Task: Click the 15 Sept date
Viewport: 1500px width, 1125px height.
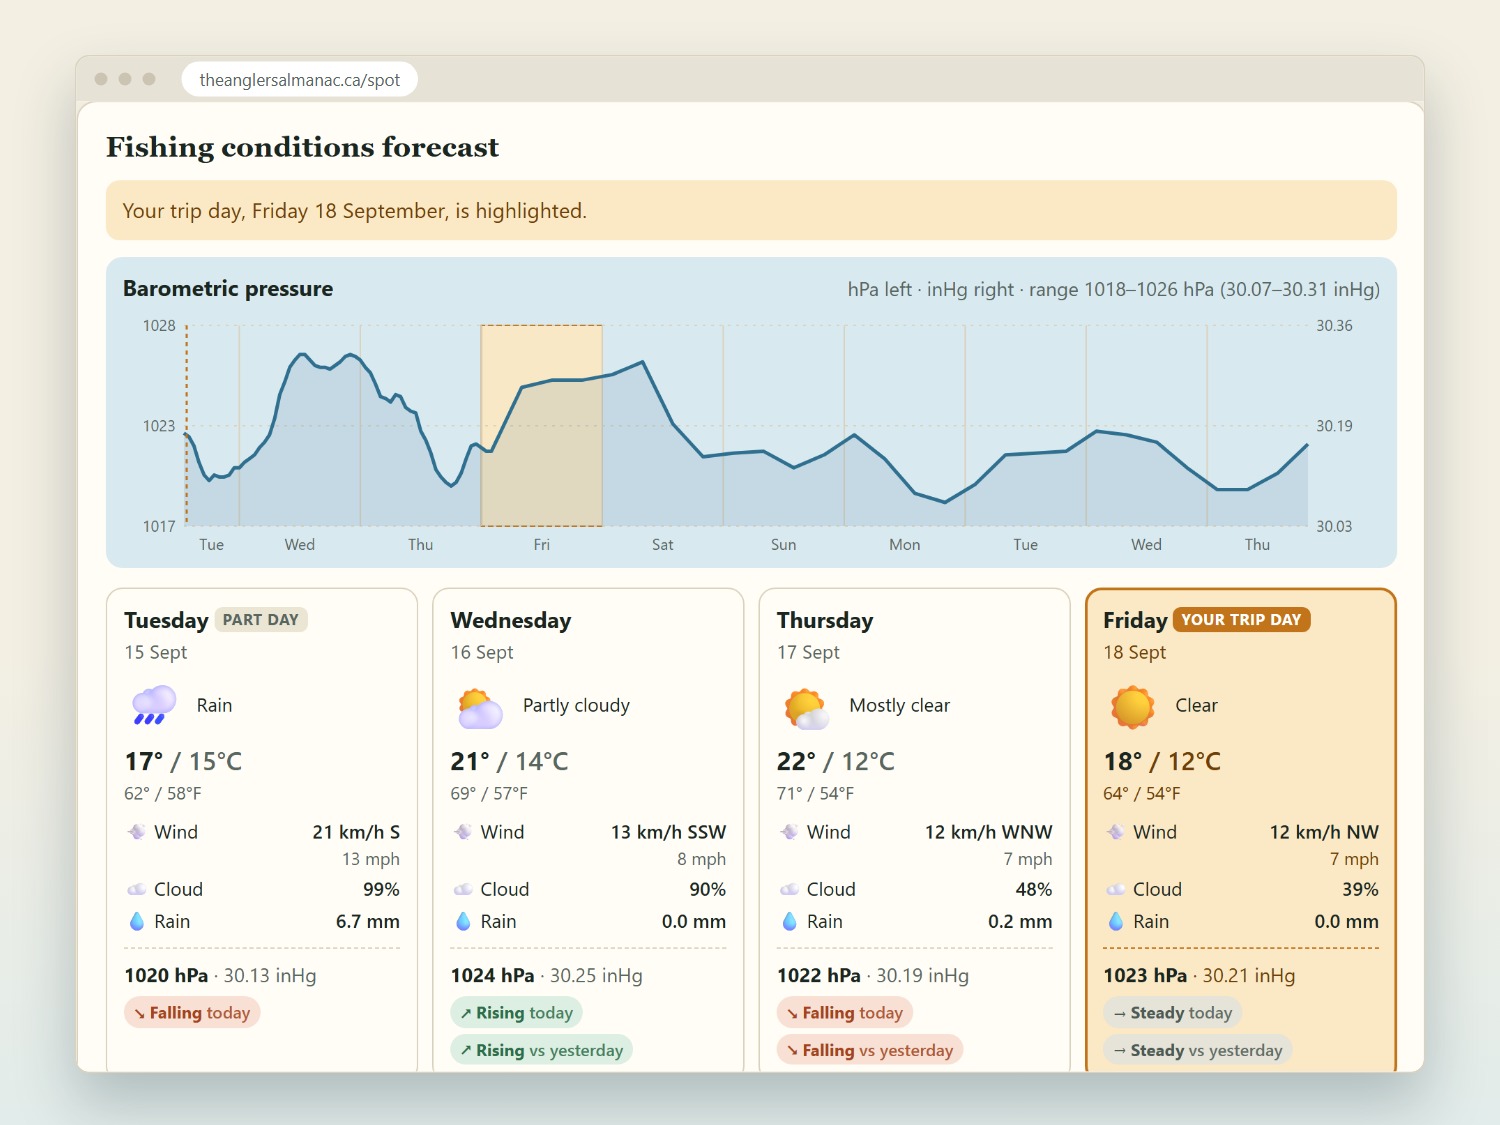Action: coord(156,652)
